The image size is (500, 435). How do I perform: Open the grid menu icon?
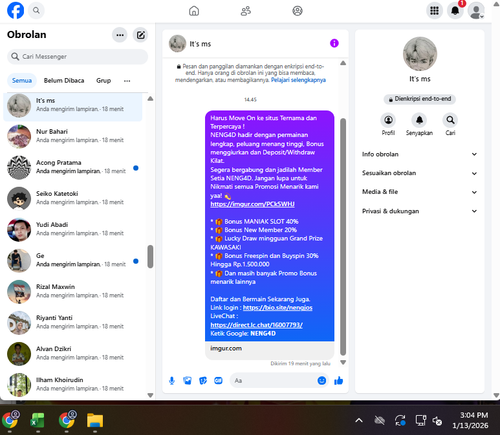434,11
